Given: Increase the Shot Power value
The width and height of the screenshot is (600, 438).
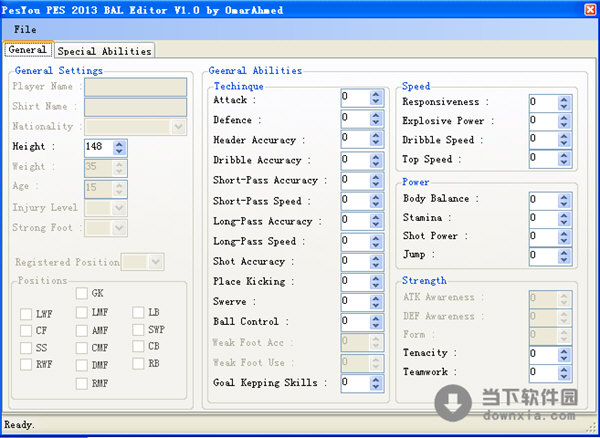Looking at the screenshot, I should 564,233.
